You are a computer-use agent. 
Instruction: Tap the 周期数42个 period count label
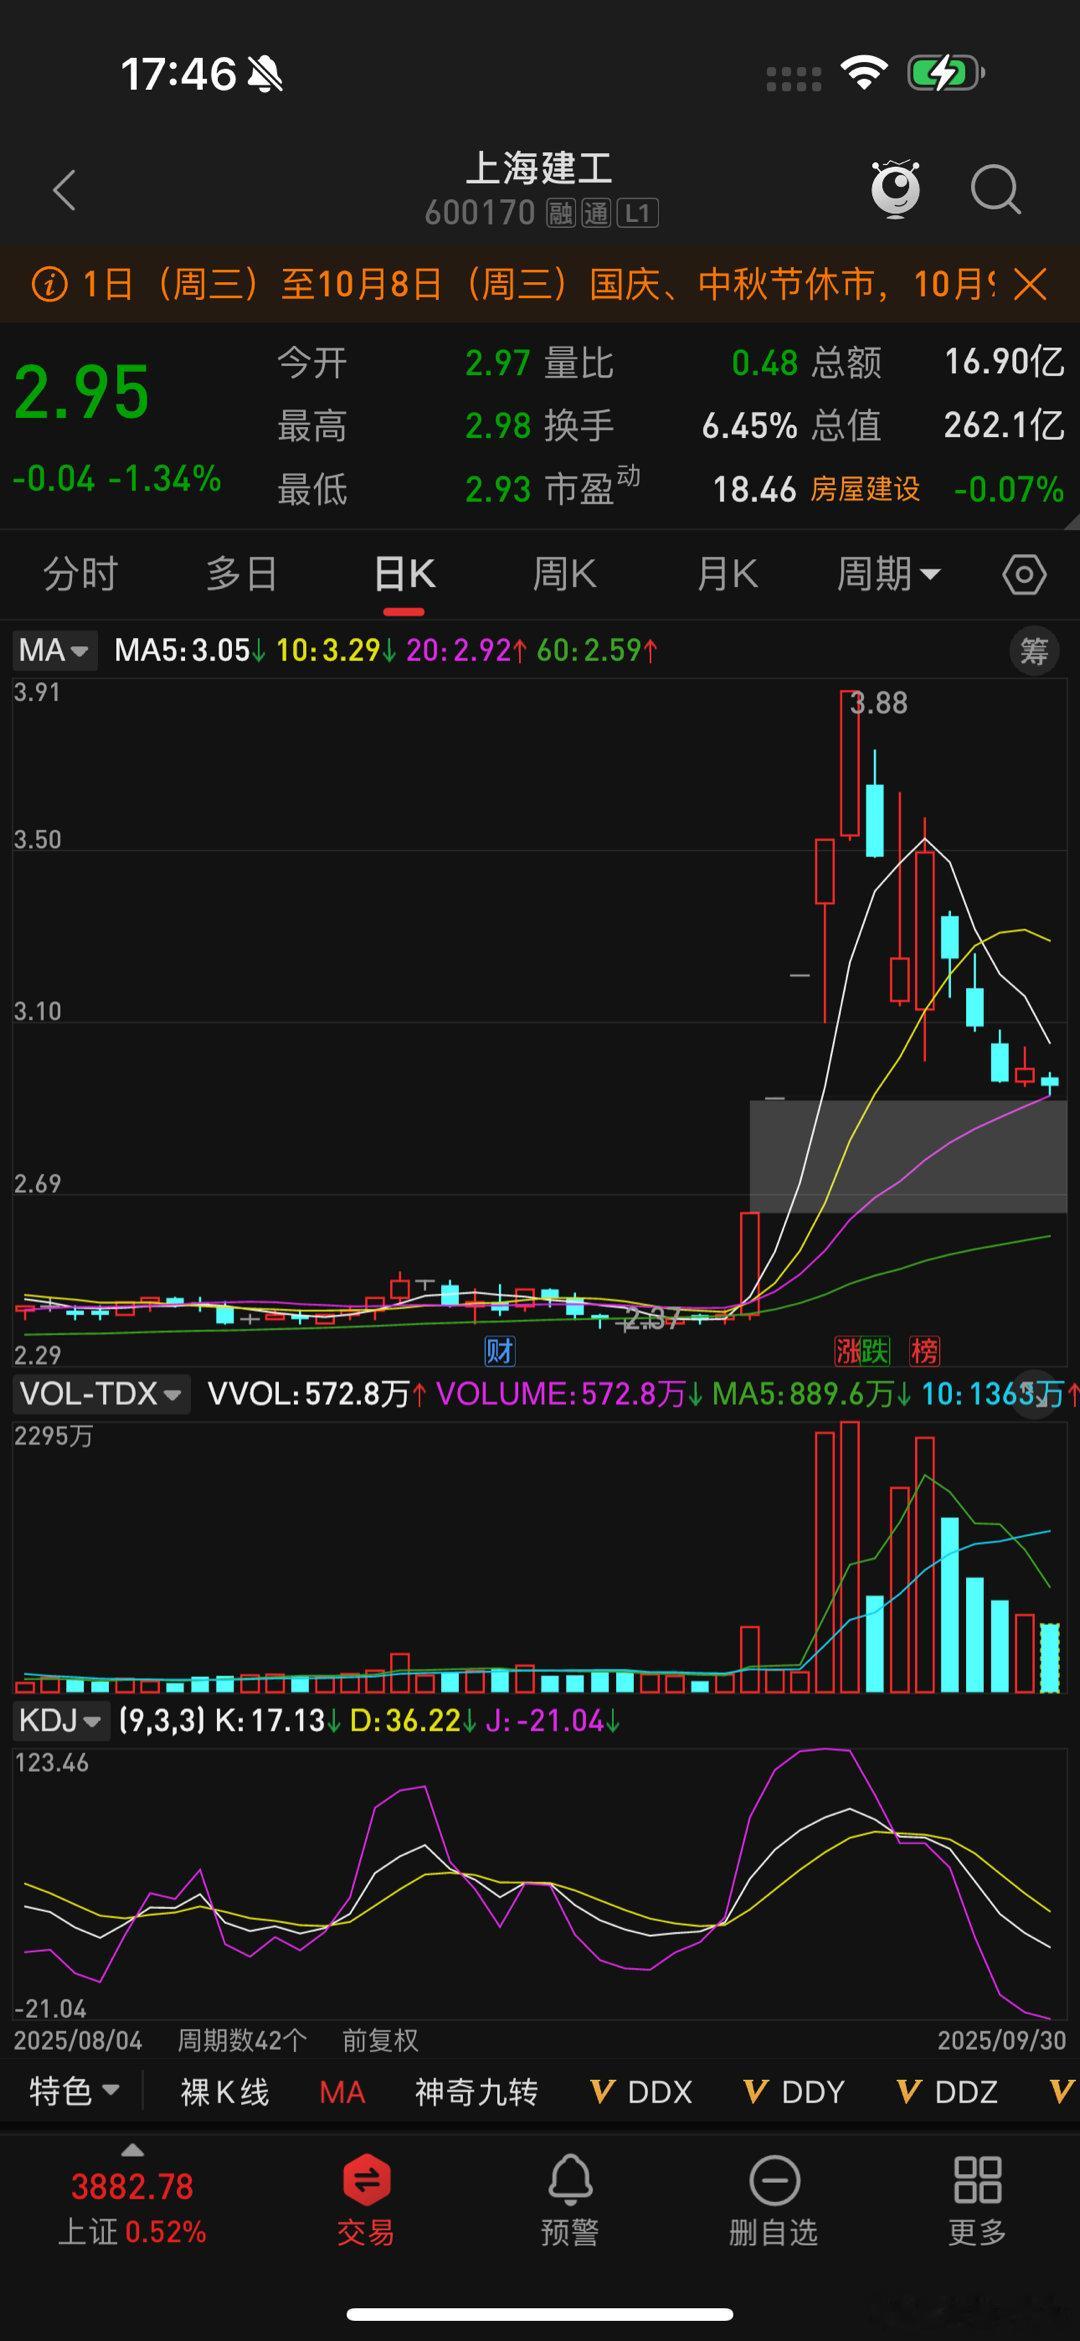pyautogui.click(x=242, y=2040)
